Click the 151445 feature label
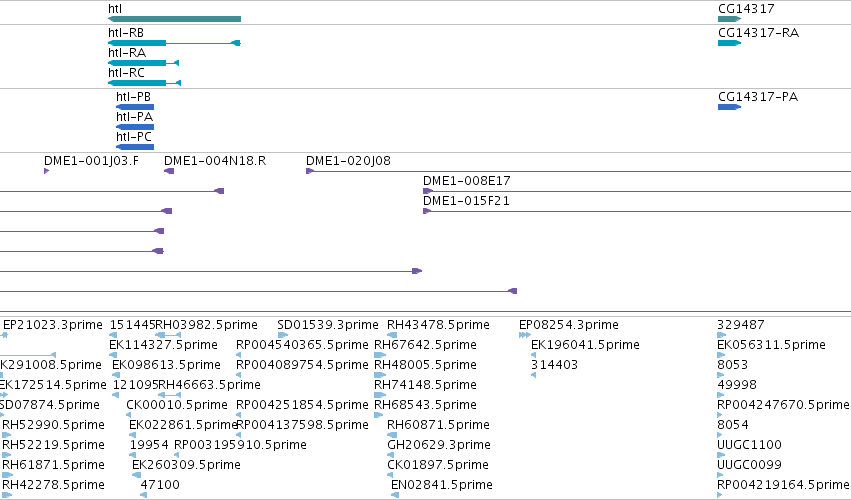The width and height of the screenshot is (851, 500). 132,325
